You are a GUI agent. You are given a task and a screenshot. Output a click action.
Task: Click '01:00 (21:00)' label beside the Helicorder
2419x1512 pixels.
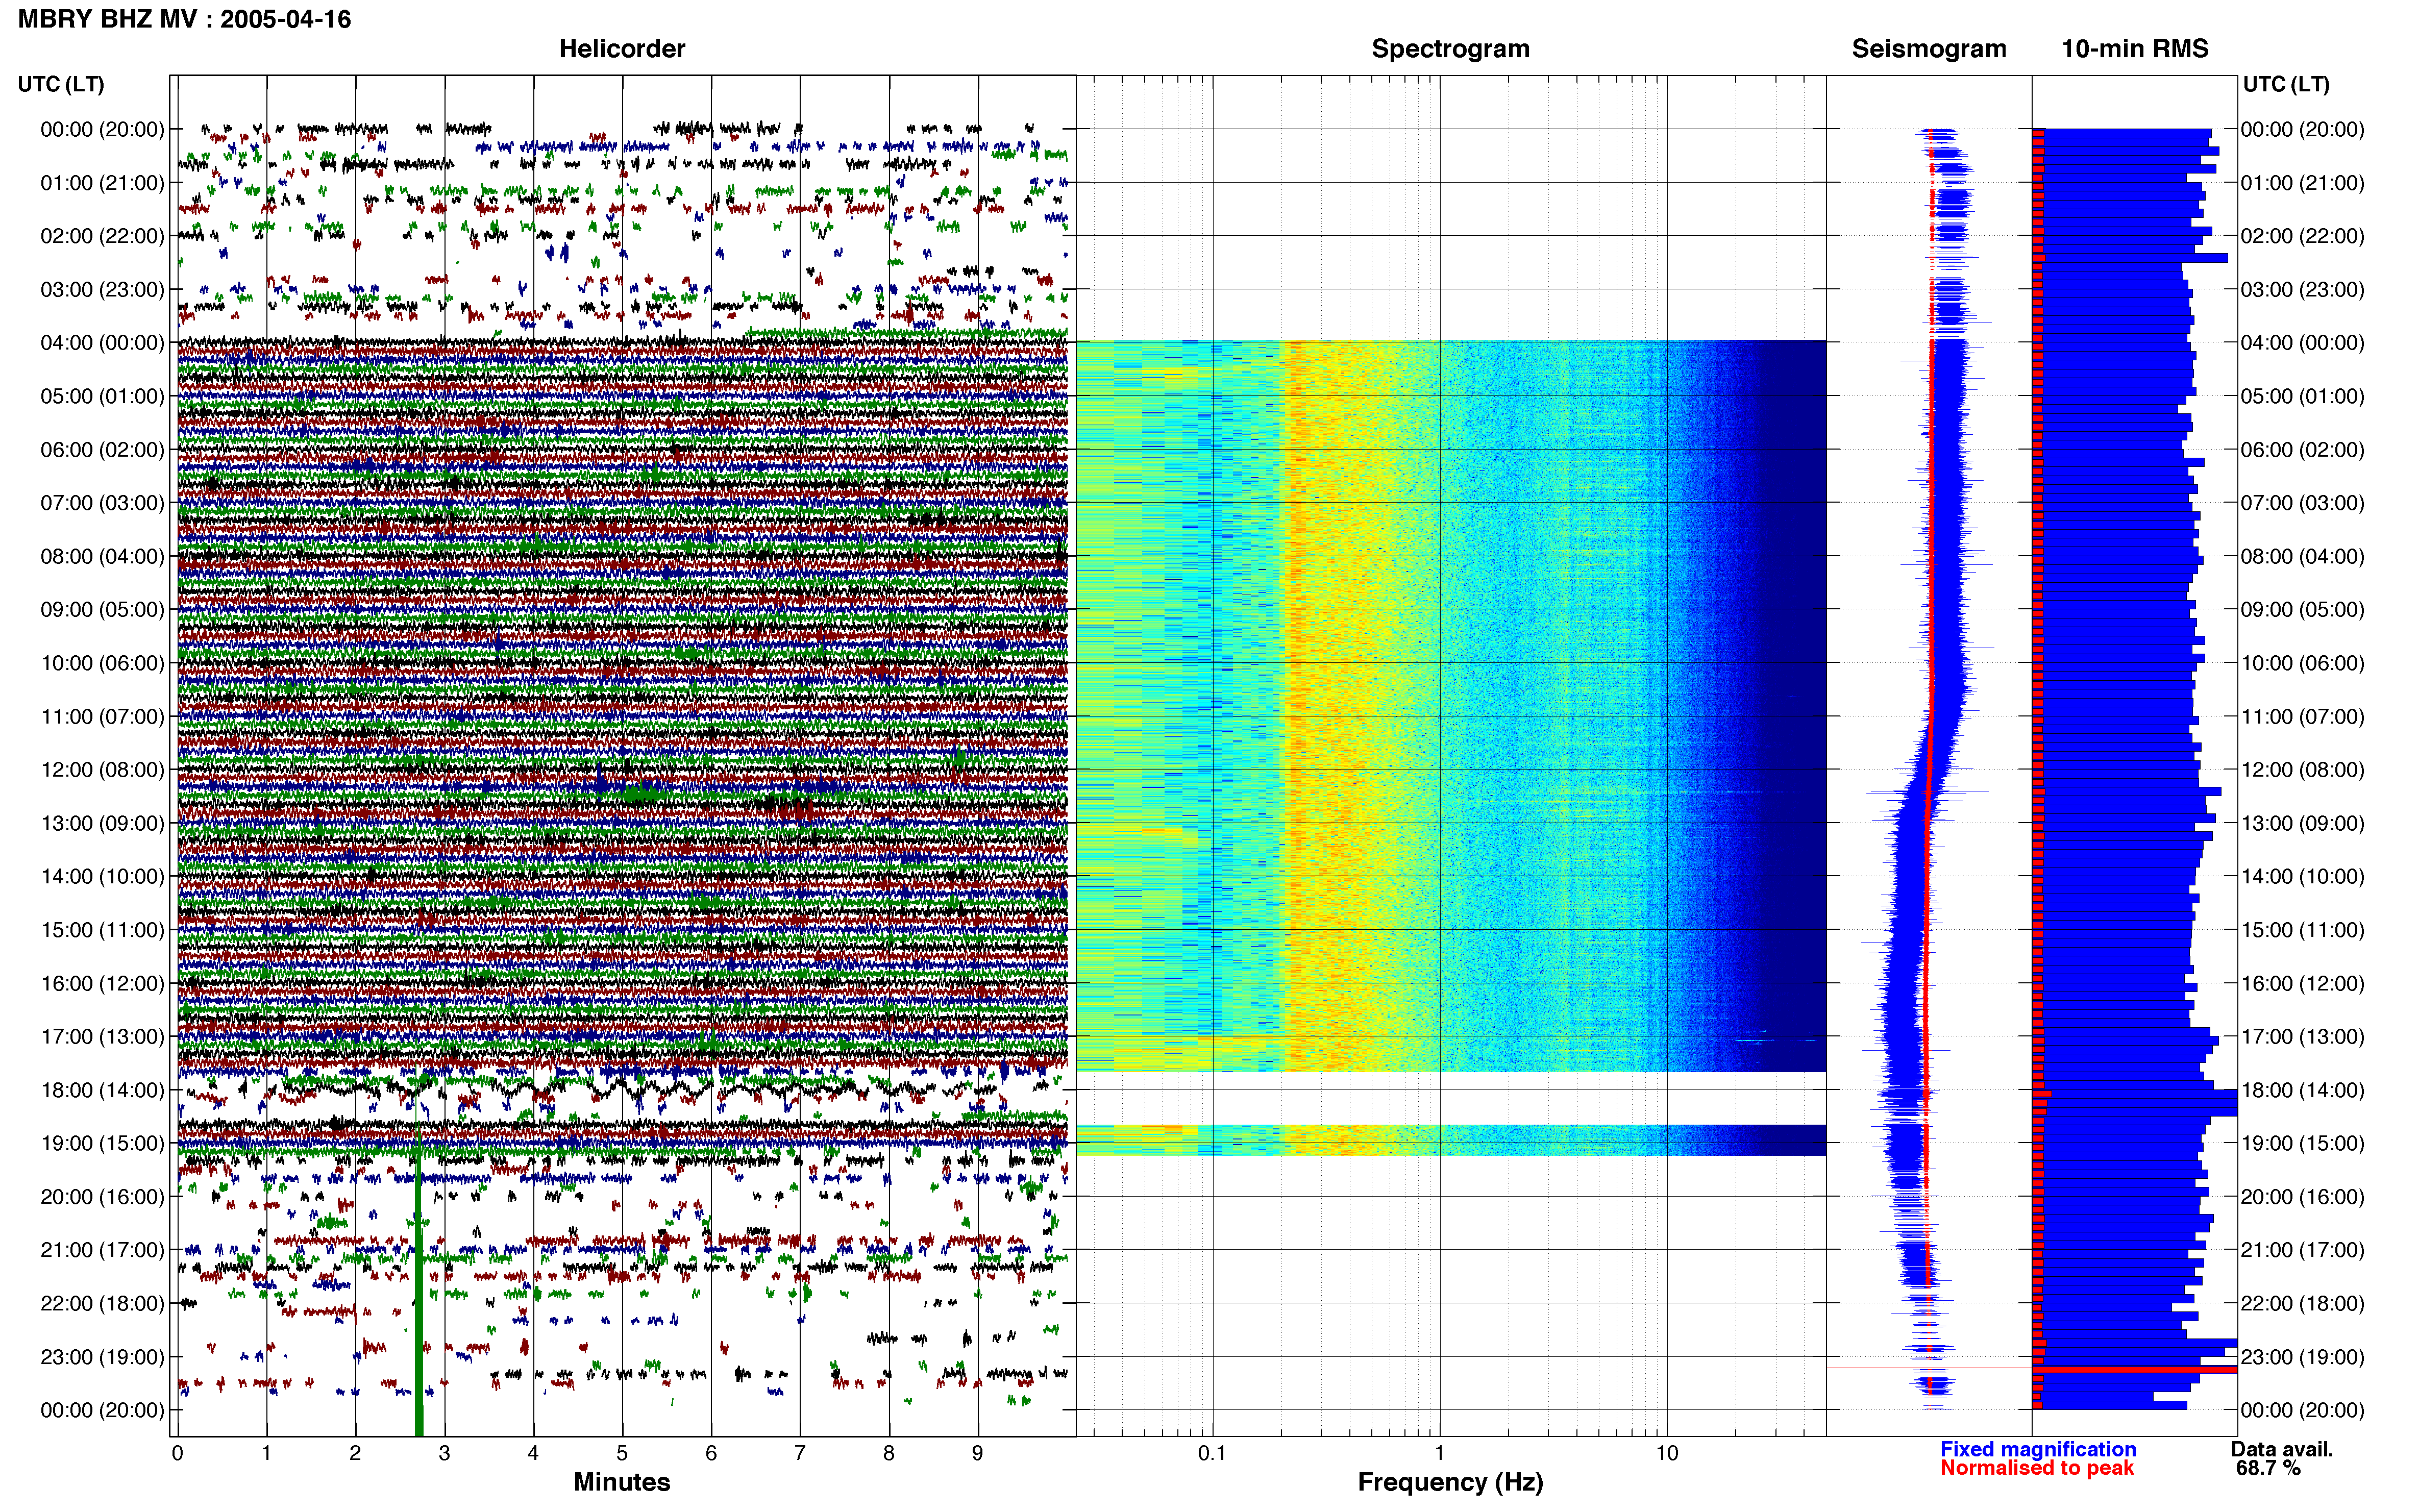click(x=102, y=183)
